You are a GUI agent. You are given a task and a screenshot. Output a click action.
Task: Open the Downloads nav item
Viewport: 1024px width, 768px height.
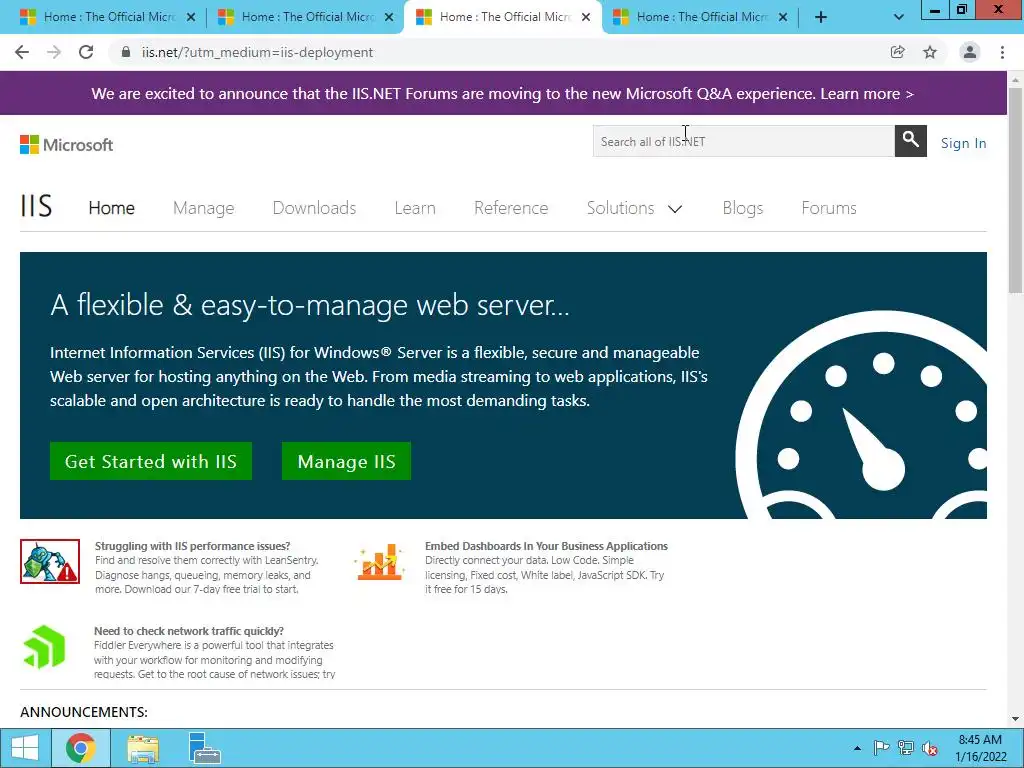pyautogui.click(x=314, y=208)
